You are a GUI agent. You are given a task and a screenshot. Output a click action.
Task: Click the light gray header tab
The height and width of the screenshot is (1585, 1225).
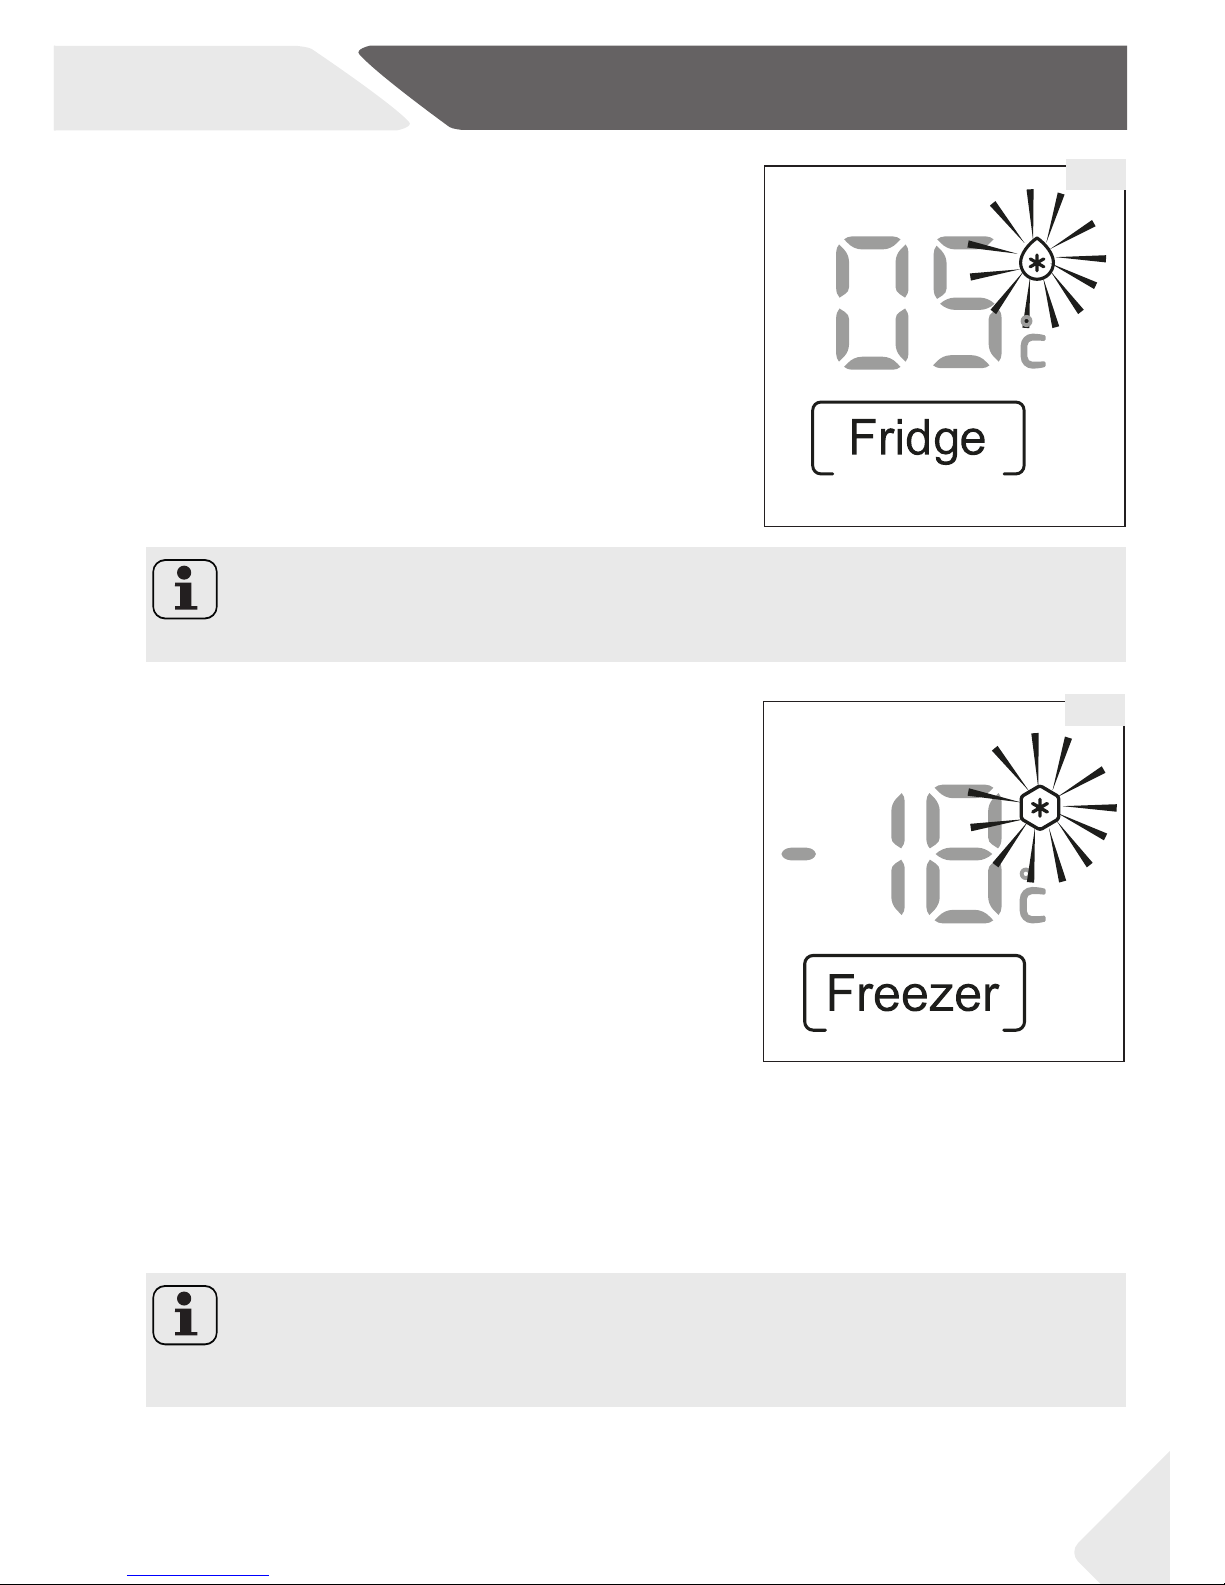click(x=232, y=88)
